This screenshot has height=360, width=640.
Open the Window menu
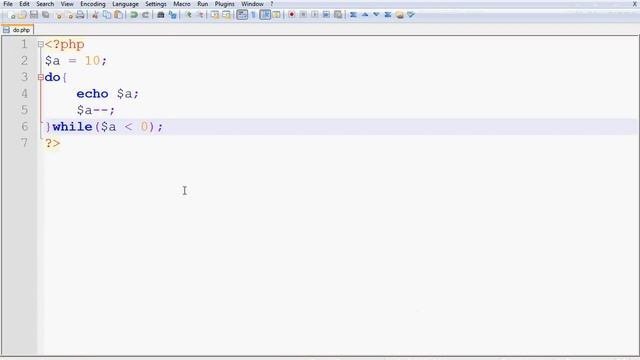pyautogui.click(x=252, y=4)
